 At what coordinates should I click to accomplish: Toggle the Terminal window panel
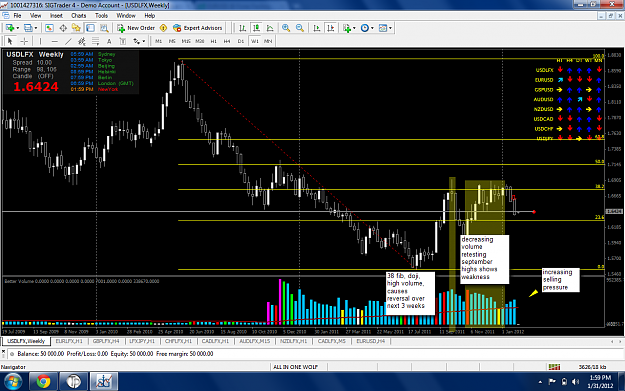tap(90, 28)
